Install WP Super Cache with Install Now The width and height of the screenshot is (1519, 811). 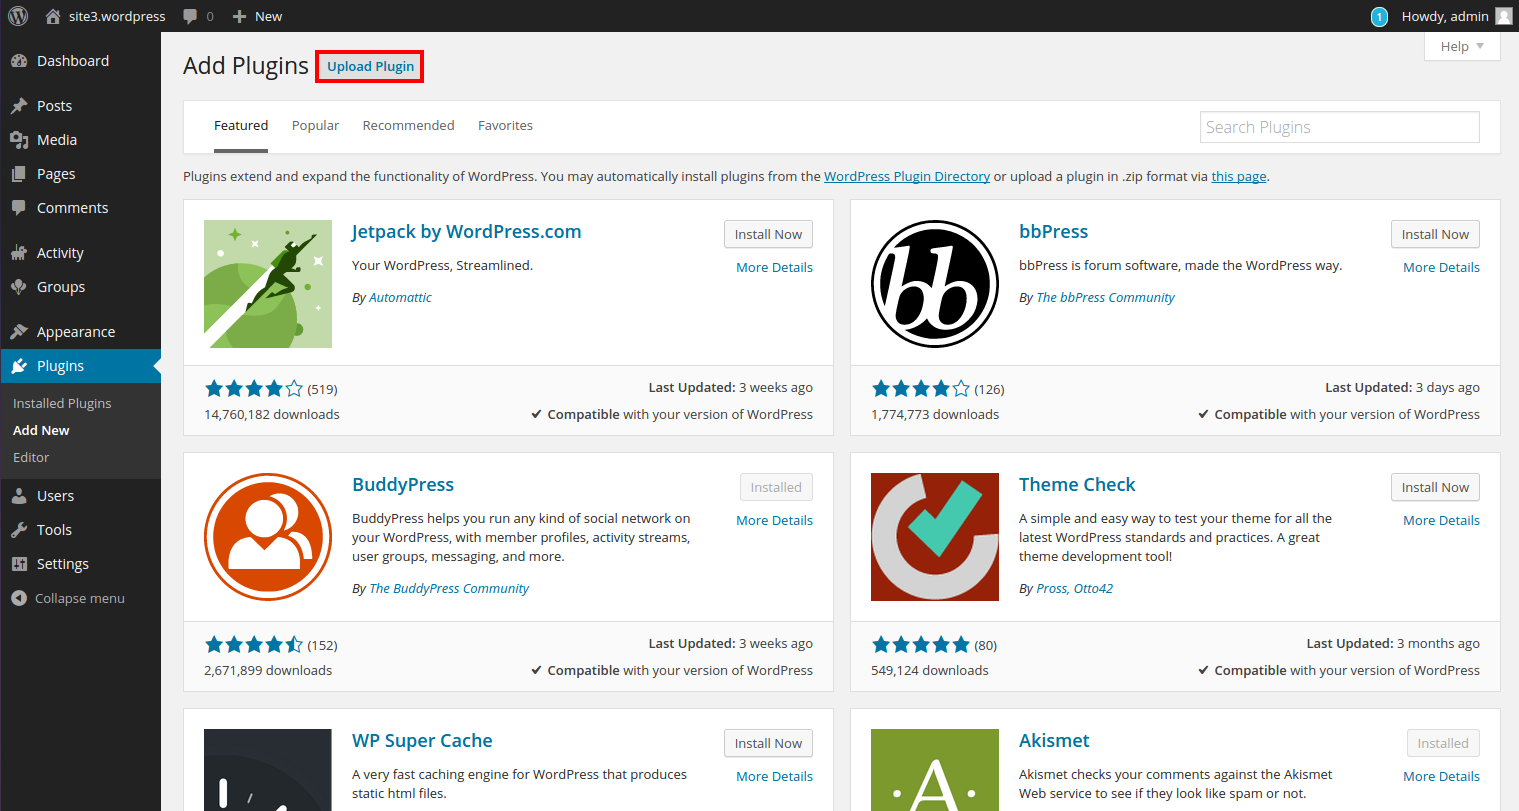coord(768,743)
